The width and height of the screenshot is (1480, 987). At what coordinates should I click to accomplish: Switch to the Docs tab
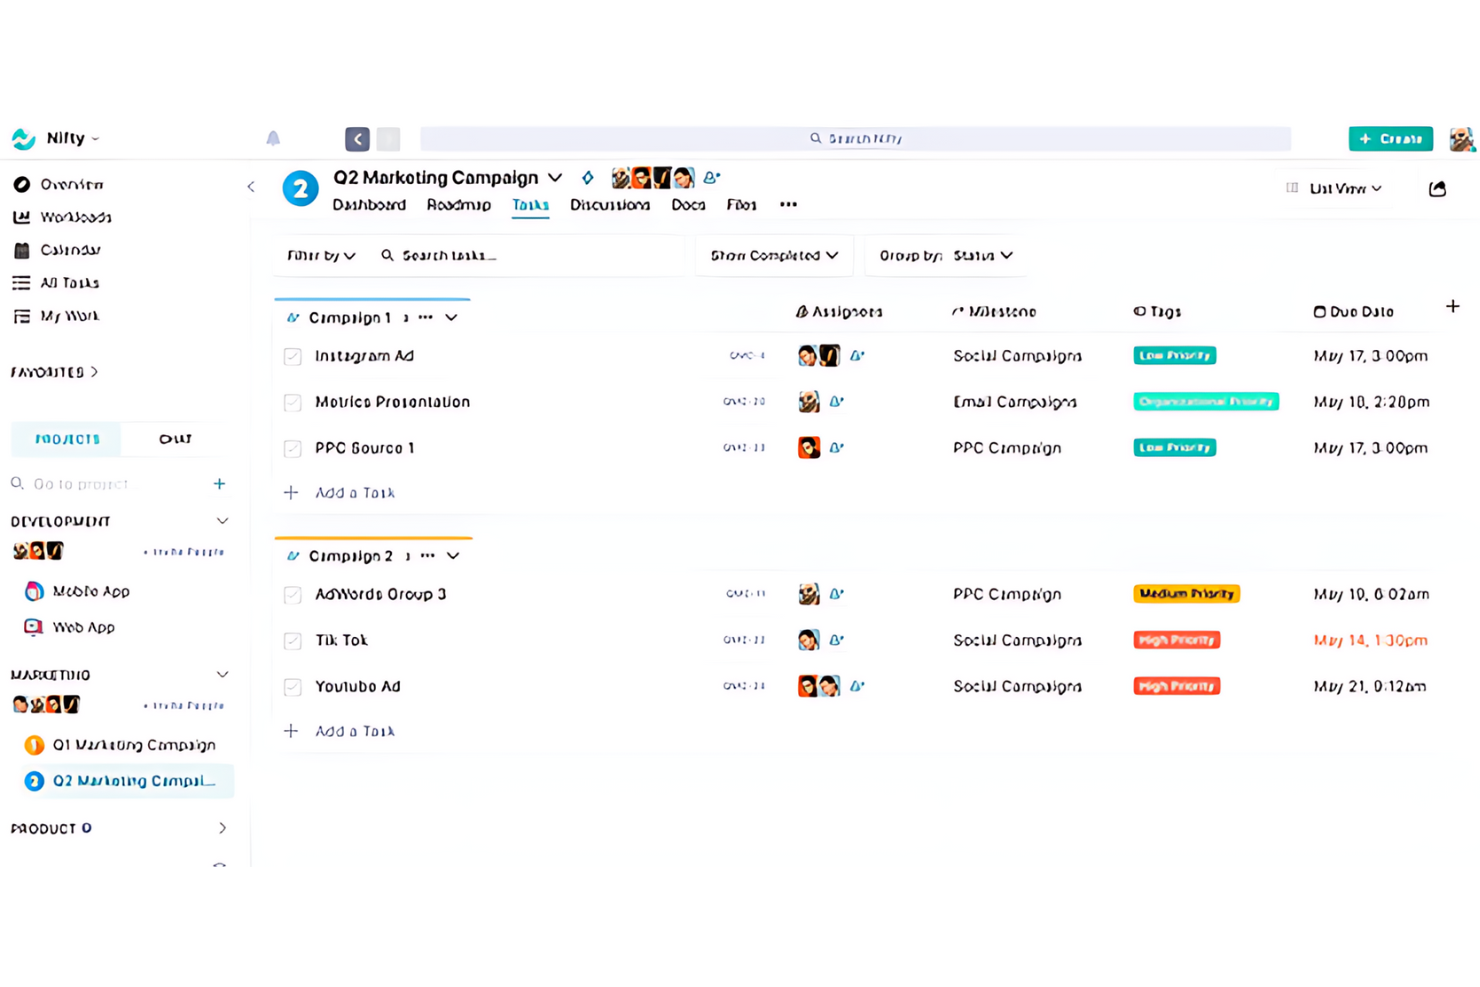pyautogui.click(x=688, y=205)
